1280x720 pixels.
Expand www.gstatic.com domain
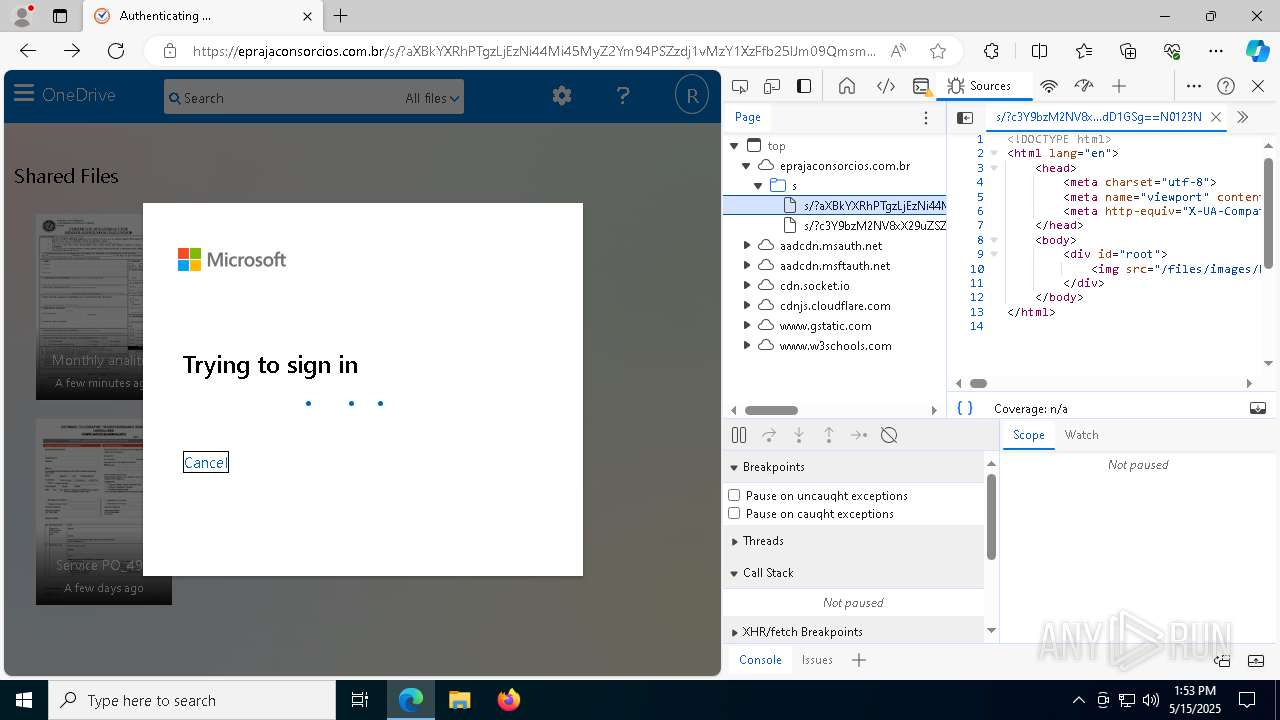coord(746,326)
